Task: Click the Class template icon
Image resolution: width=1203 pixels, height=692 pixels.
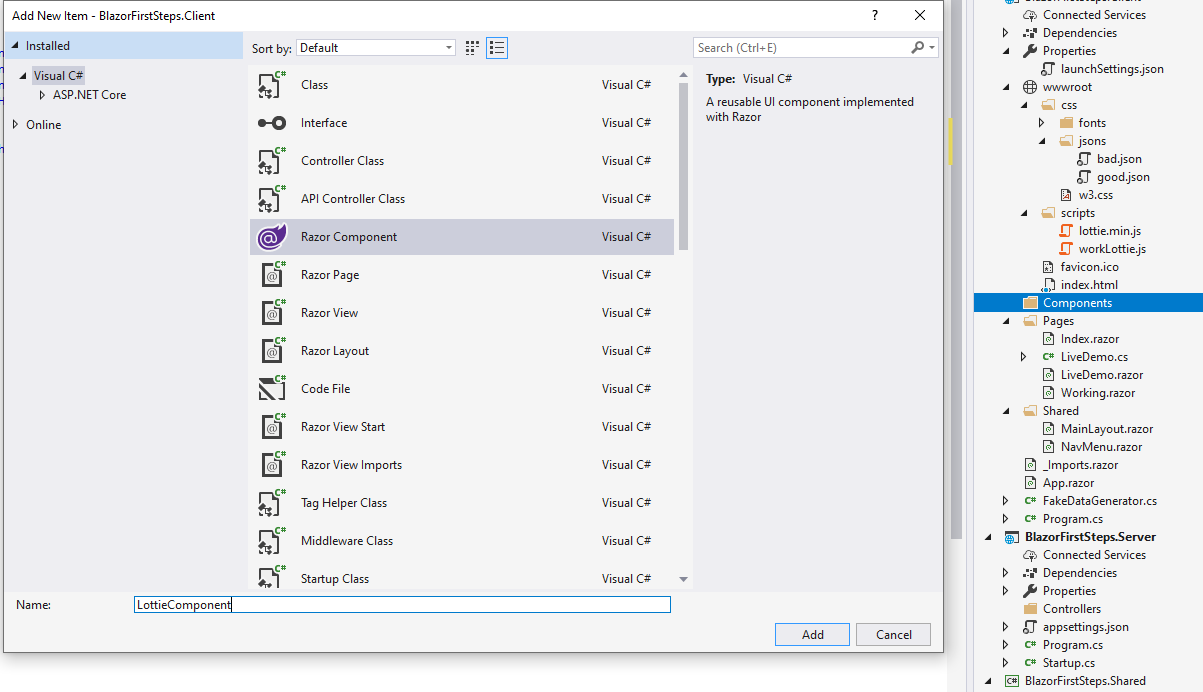Action: pyautogui.click(x=271, y=85)
